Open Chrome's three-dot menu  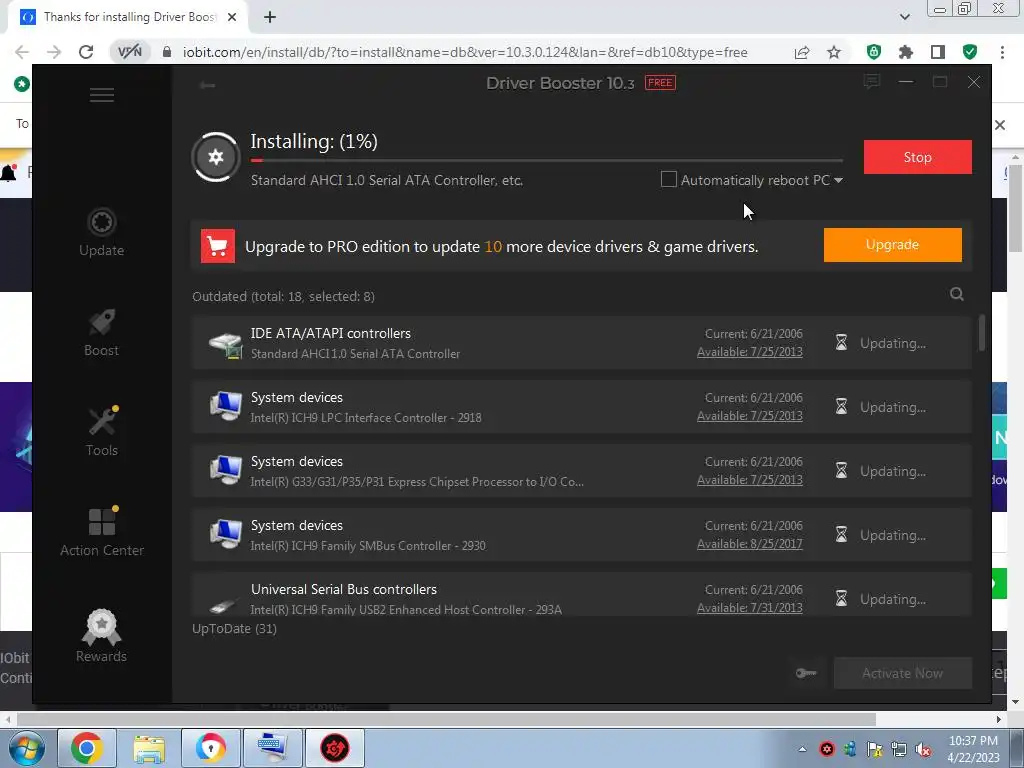1002,52
